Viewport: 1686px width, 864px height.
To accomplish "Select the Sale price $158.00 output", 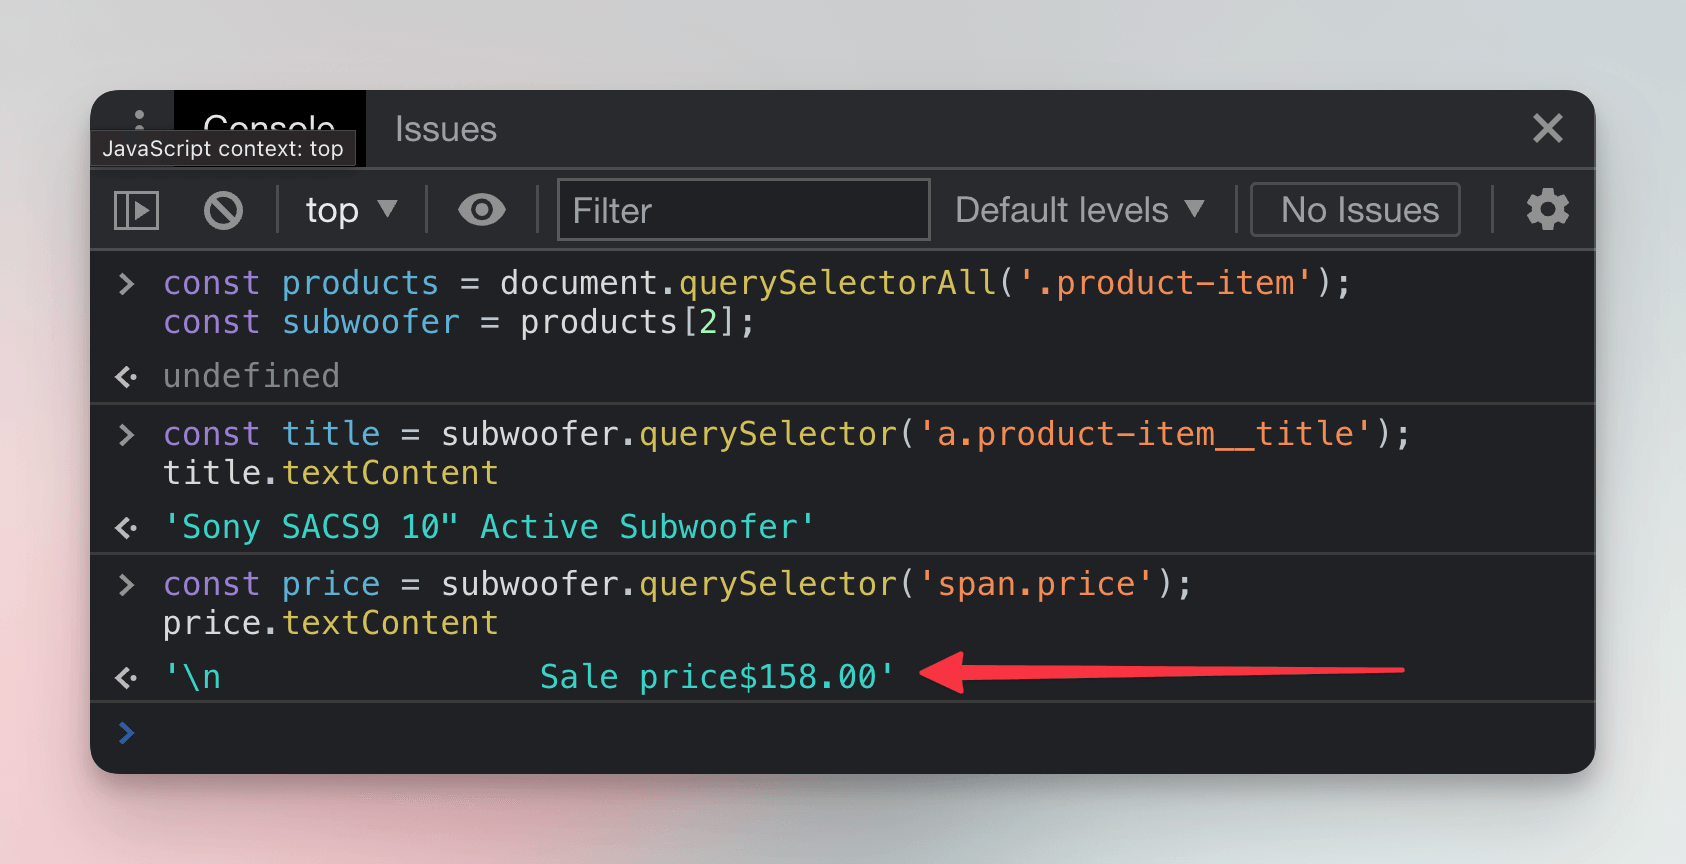I will tap(716, 677).
